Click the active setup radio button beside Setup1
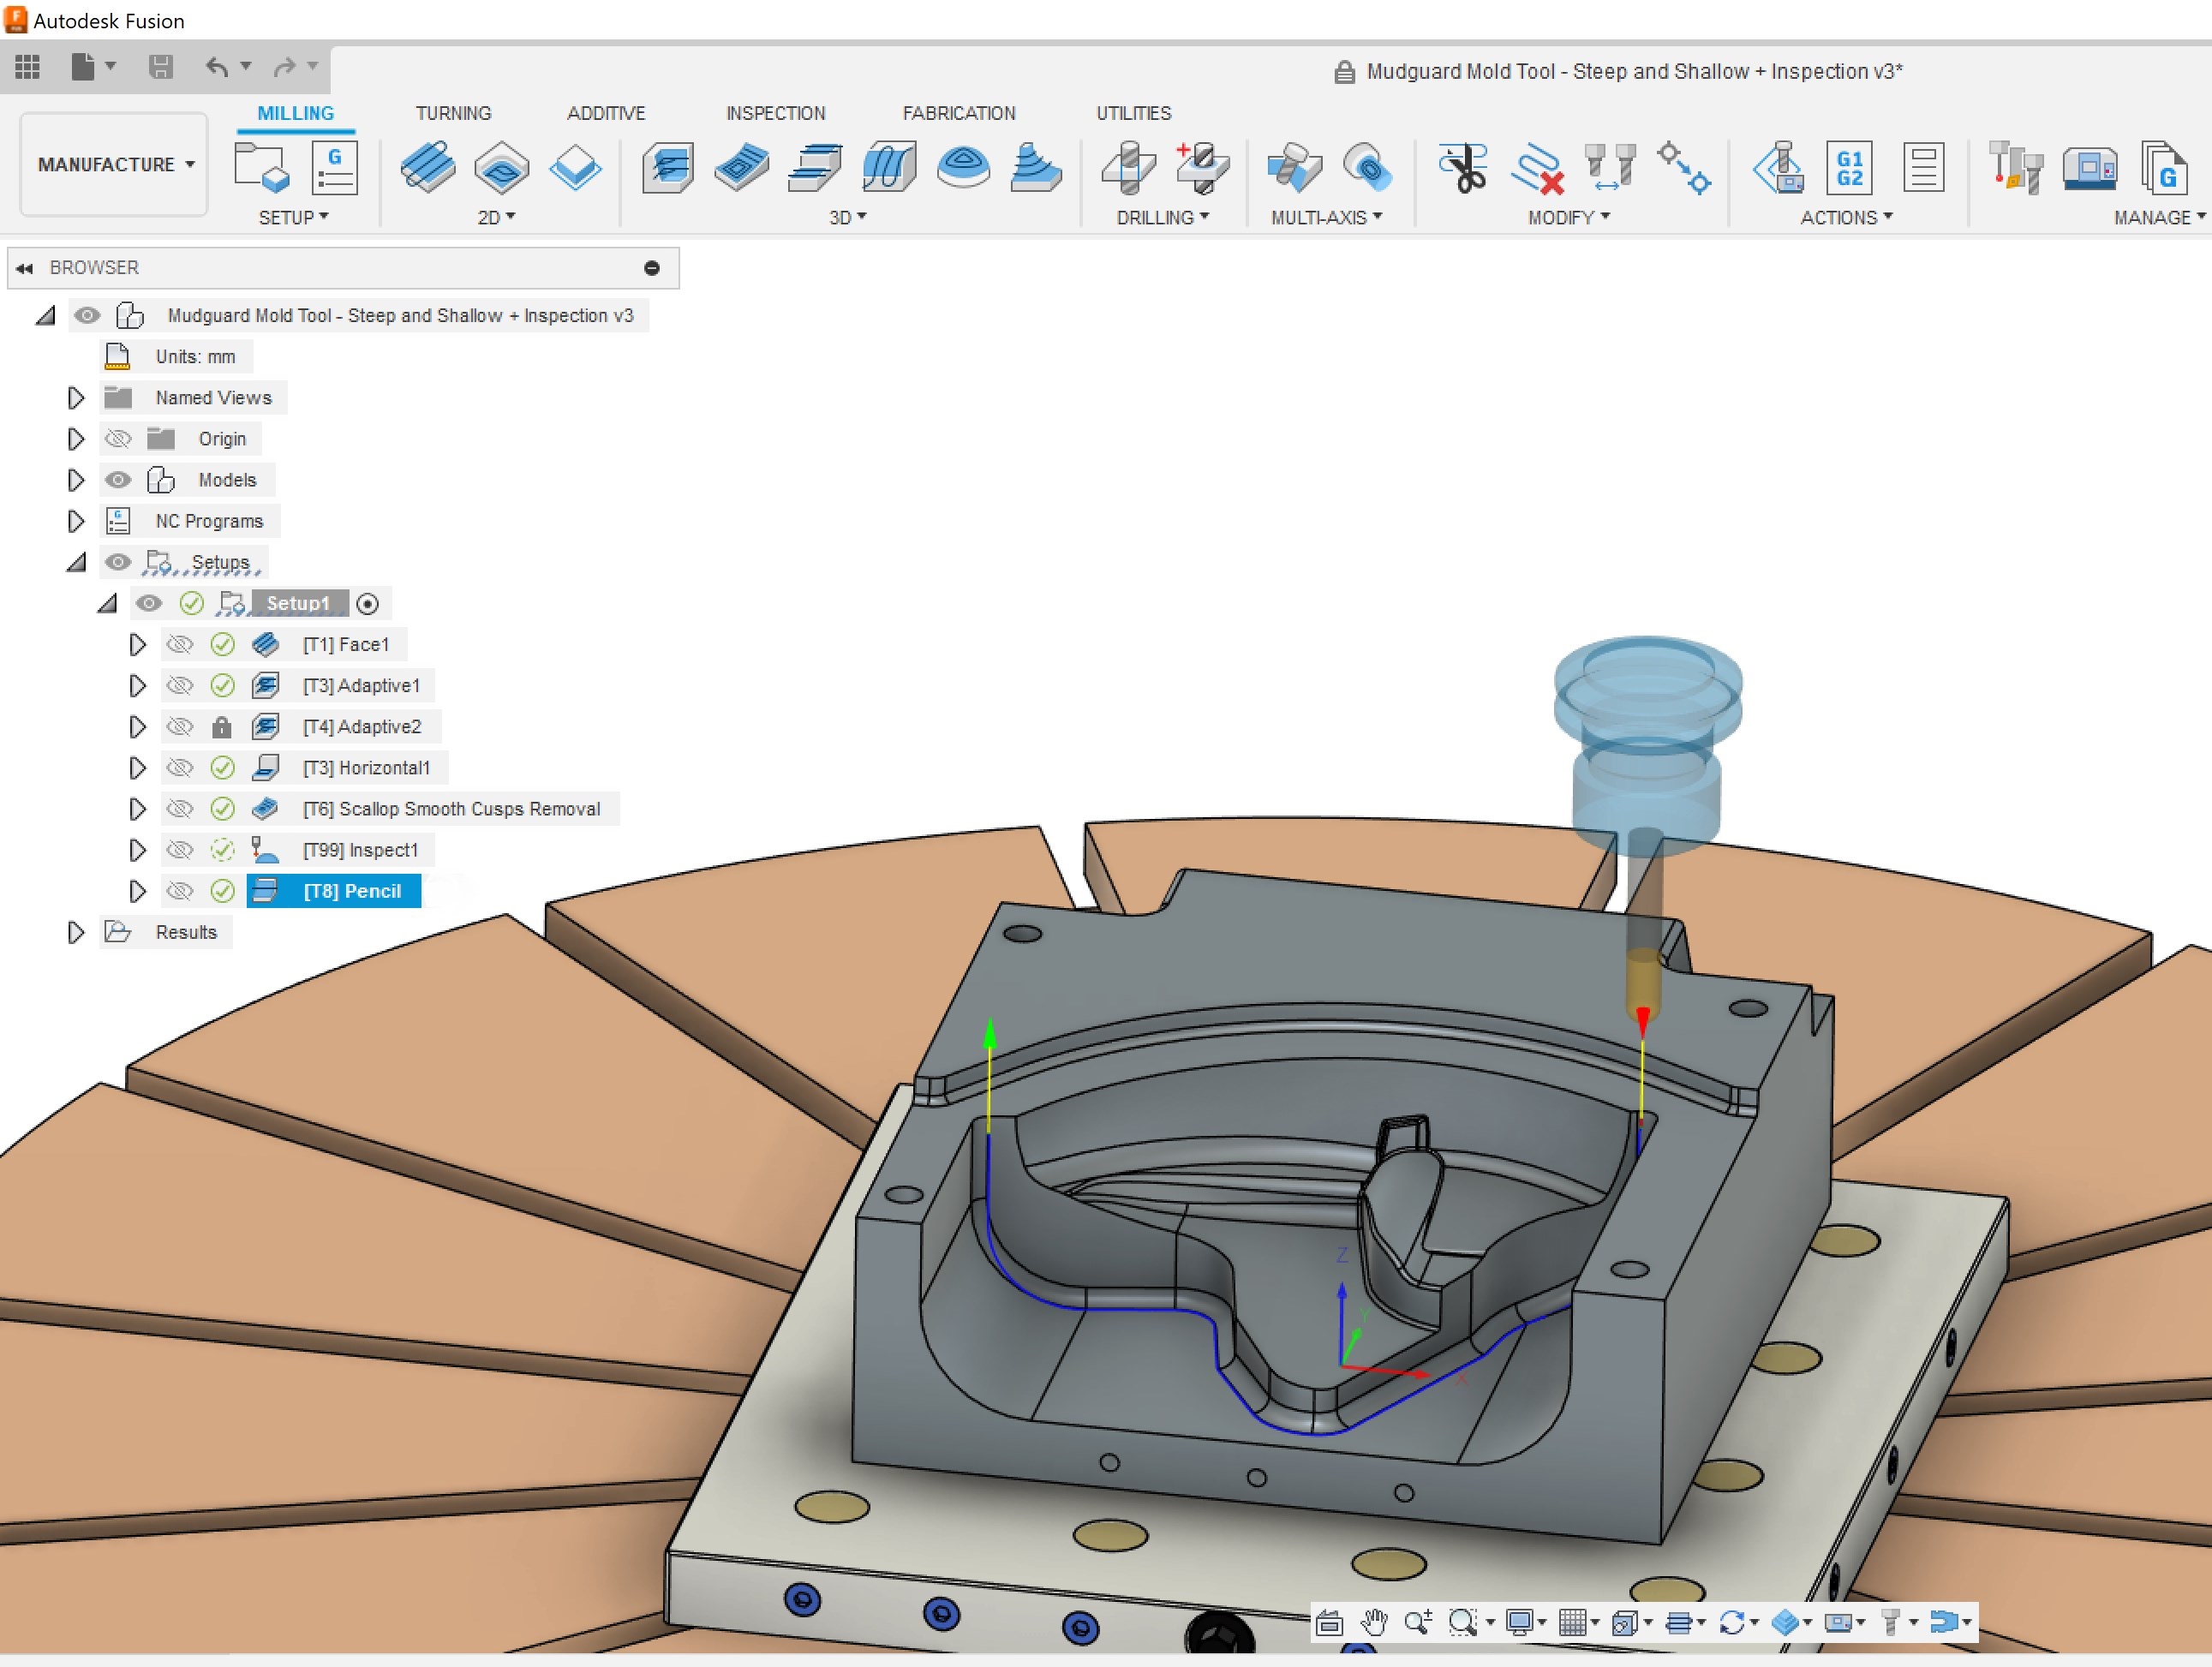The height and width of the screenshot is (1667, 2212). click(367, 604)
